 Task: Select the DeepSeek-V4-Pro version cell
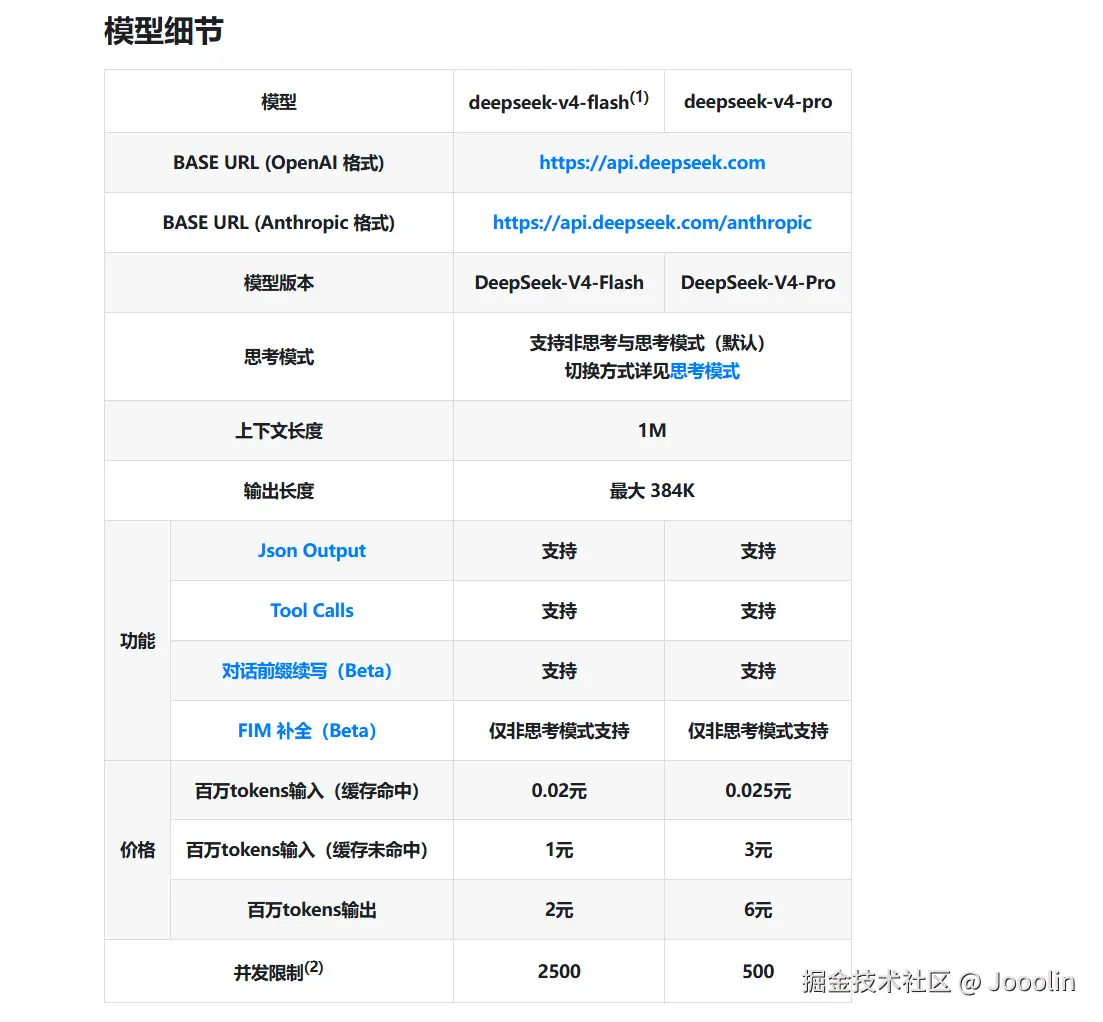[758, 283]
